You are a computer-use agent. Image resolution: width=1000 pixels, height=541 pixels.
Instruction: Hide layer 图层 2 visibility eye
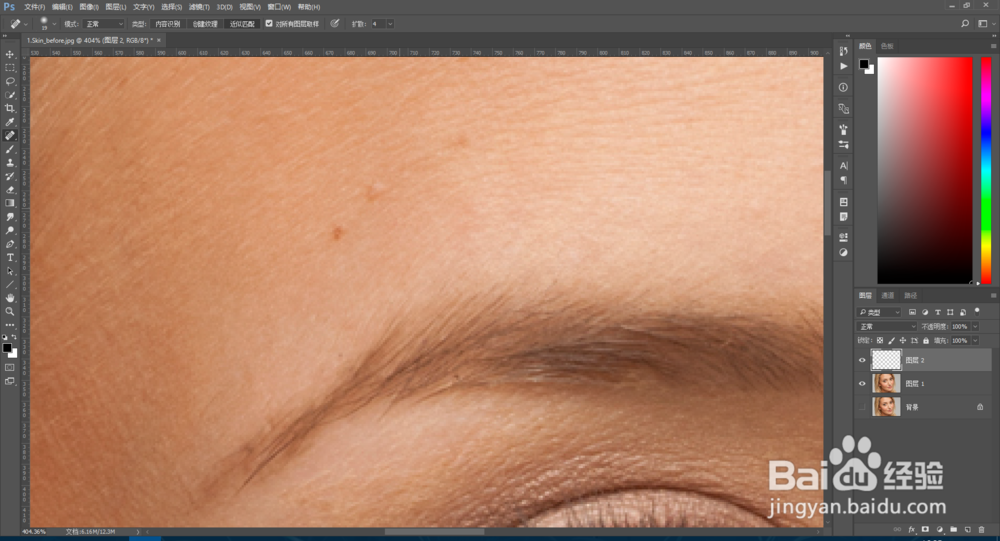tap(862, 360)
